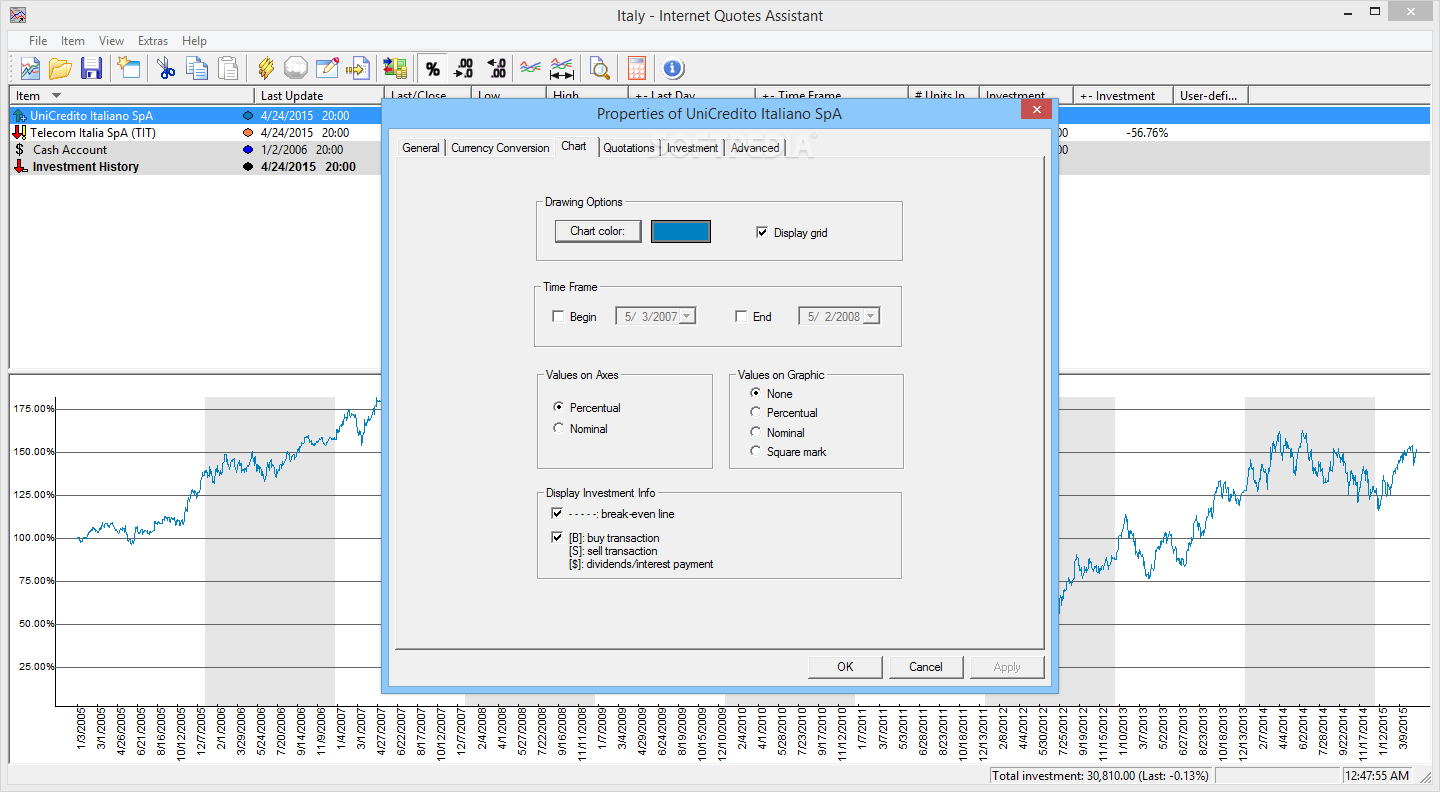Click the magnifier print preview icon
The height and width of the screenshot is (792, 1440).
coord(599,68)
